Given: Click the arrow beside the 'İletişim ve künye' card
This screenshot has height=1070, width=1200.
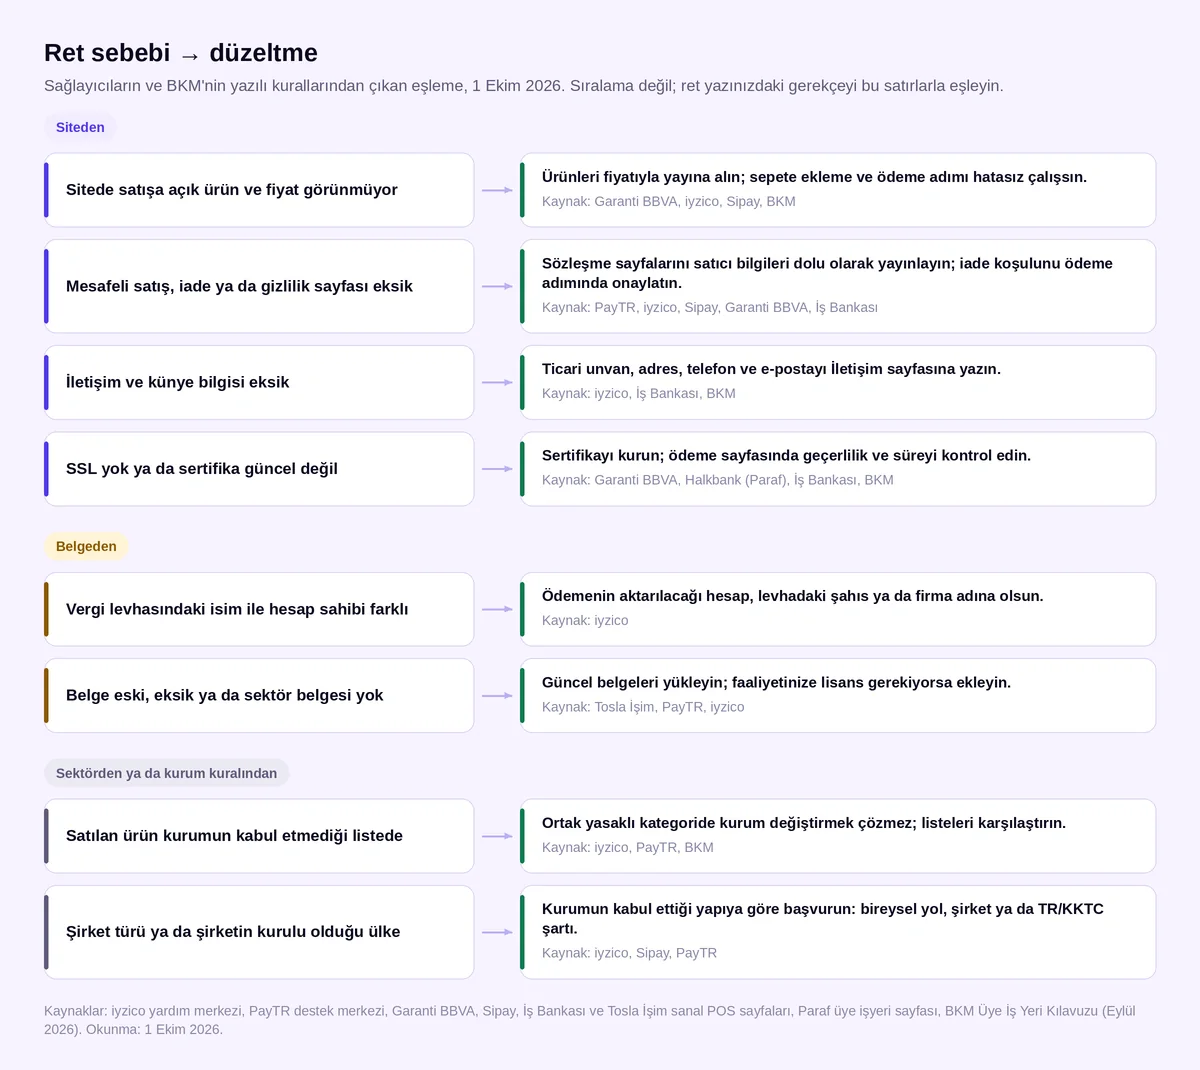Looking at the screenshot, I should tap(497, 383).
